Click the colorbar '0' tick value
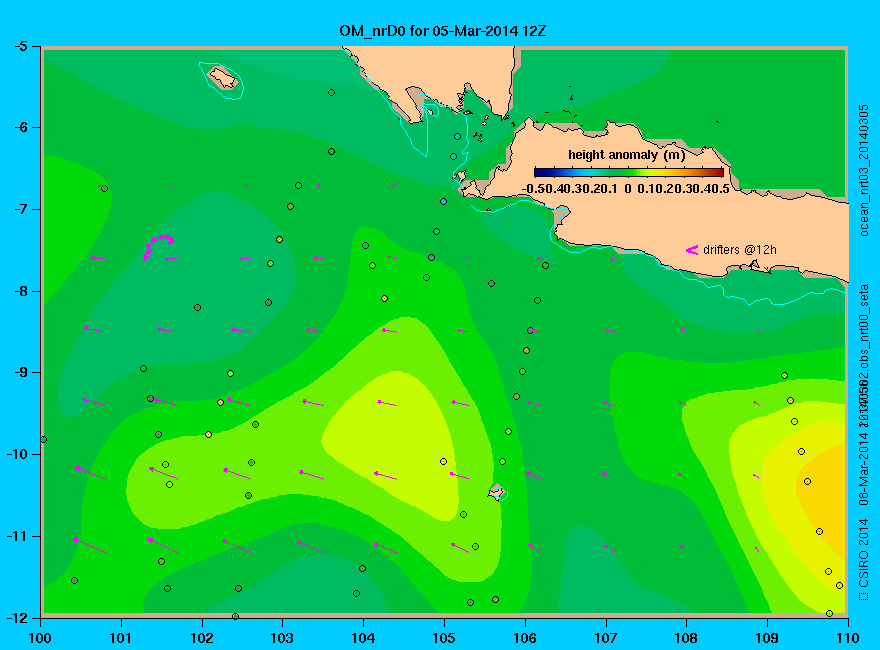880x650 pixels. [627, 189]
